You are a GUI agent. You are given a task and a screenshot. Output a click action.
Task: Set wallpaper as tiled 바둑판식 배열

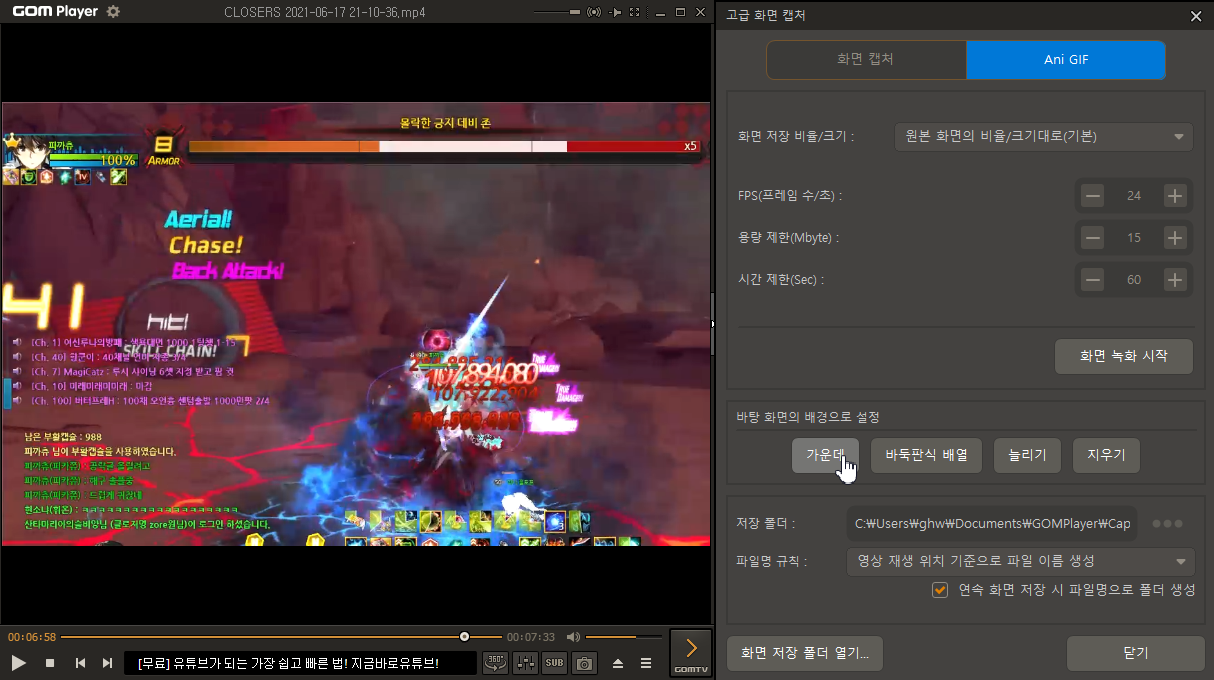(x=926, y=455)
